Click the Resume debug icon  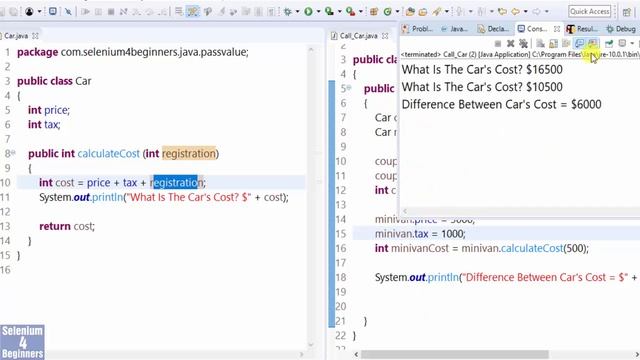coord(85,11)
